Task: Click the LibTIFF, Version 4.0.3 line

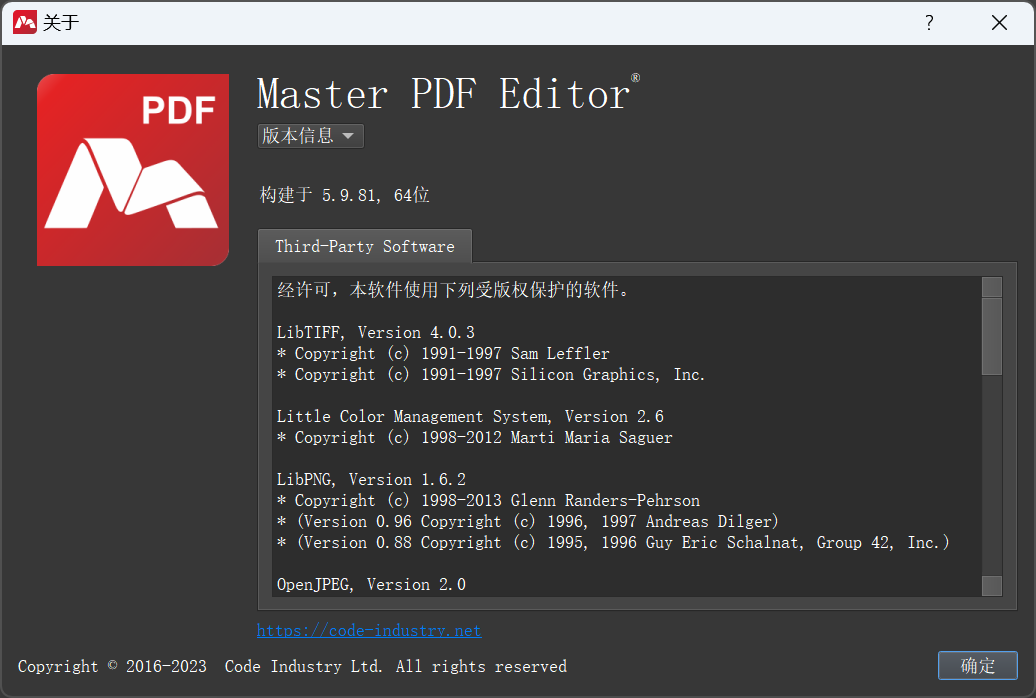Action: point(376,332)
